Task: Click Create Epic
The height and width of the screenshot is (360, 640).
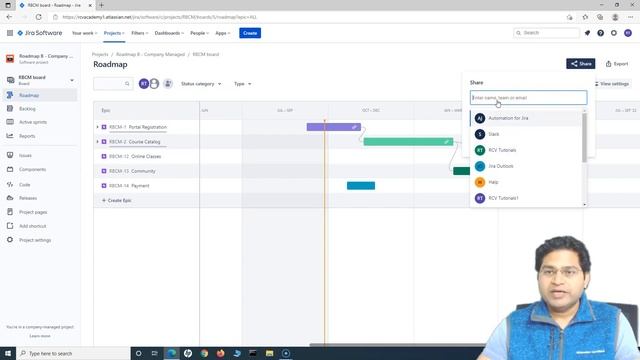Action: click(x=116, y=200)
